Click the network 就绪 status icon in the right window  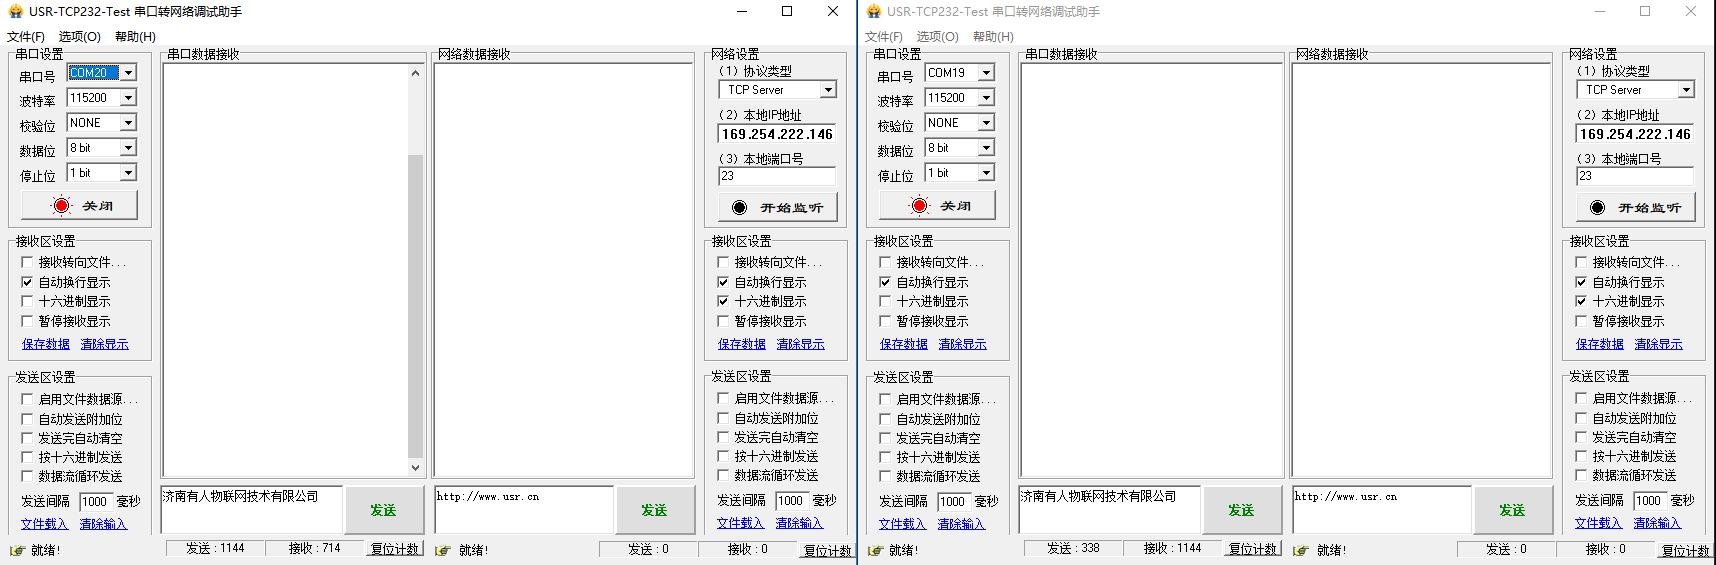(x=1300, y=550)
